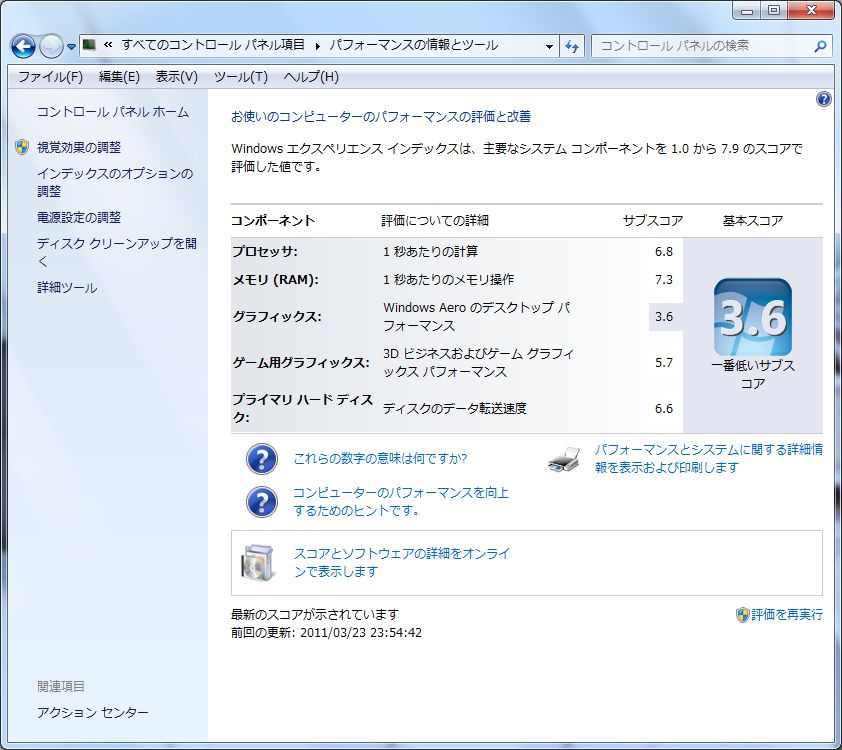Click the control panel icon in address bar
842x750 pixels.
pyautogui.click(x=90, y=45)
